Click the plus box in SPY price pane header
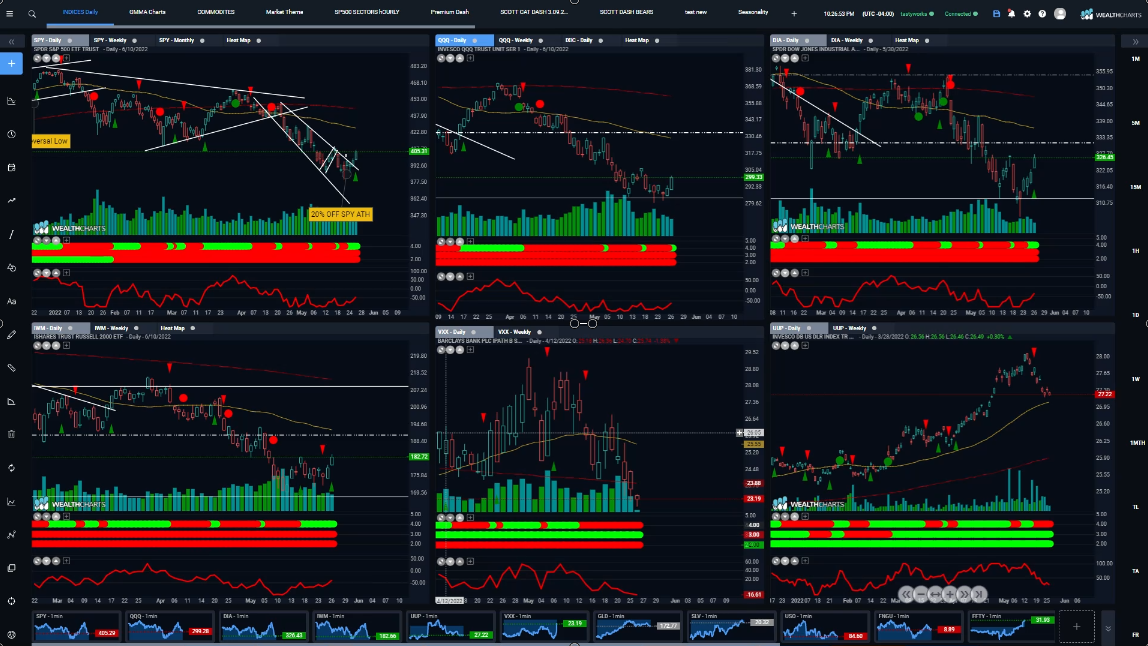Viewport: 1148px width, 646px height. pyautogui.click(x=66, y=58)
